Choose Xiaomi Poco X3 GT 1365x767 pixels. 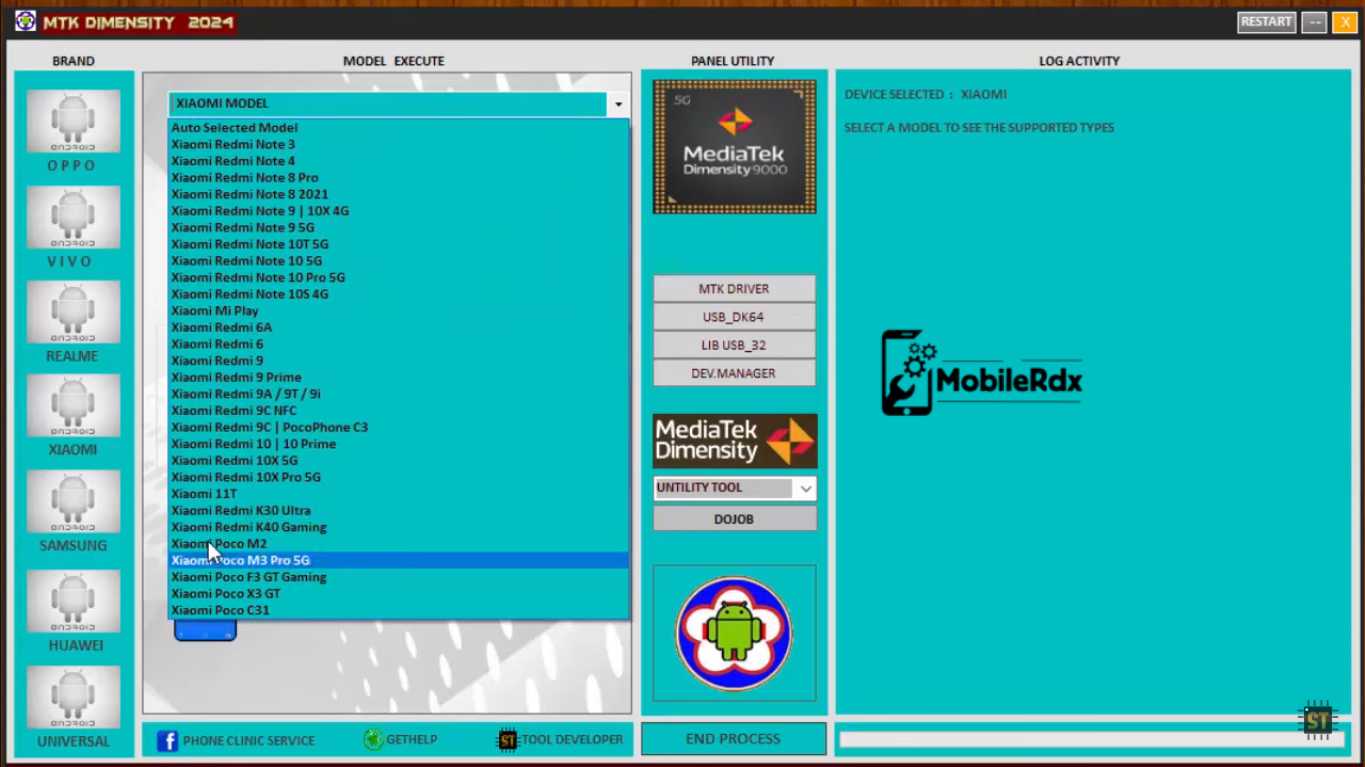398,594
